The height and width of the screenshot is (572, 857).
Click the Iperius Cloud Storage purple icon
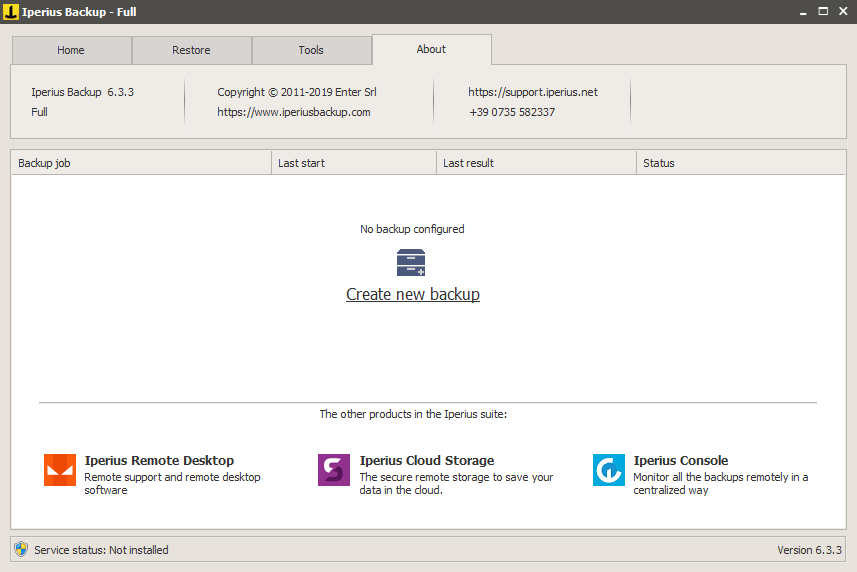[334, 470]
